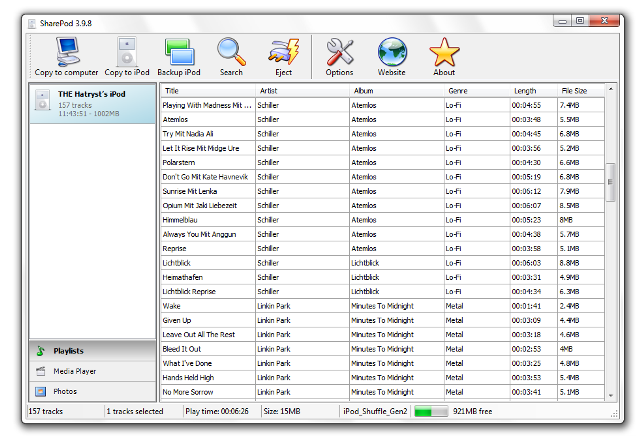The image size is (640, 442).
Task: Click the Photos picture icon
Action: pyautogui.click(x=40, y=391)
